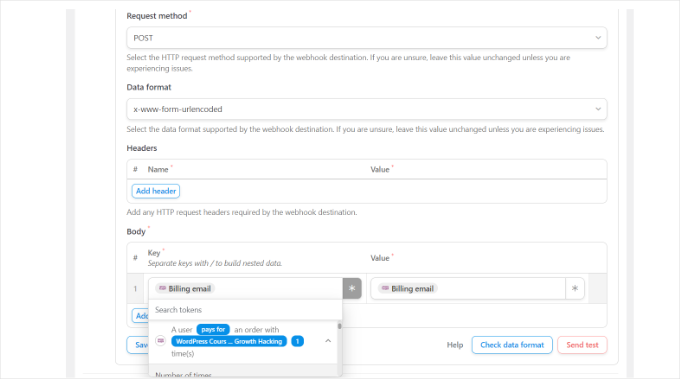The height and width of the screenshot is (379, 680).
Task: Click the Billing email token in Value field
Action: (408, 289)
